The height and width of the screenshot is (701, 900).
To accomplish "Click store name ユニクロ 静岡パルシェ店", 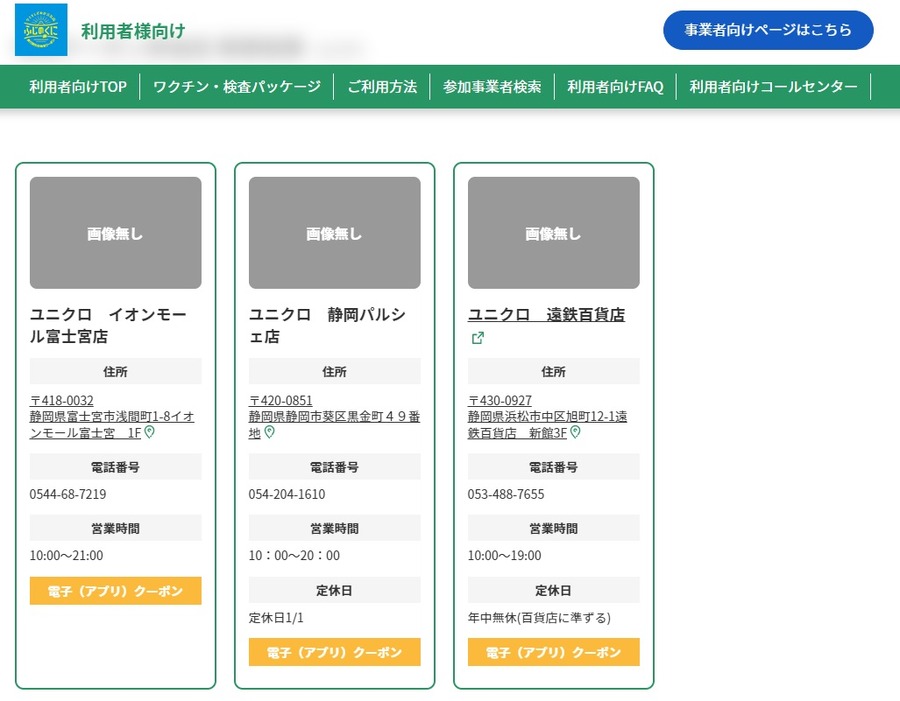I will (327, 326).
